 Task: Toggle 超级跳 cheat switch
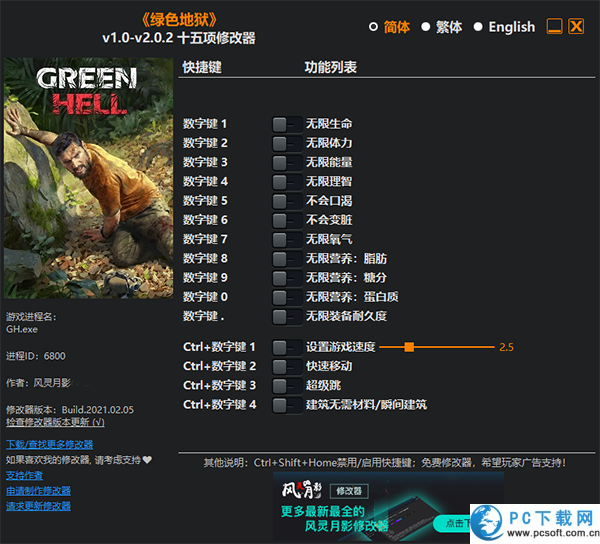[x=286, y=385]
